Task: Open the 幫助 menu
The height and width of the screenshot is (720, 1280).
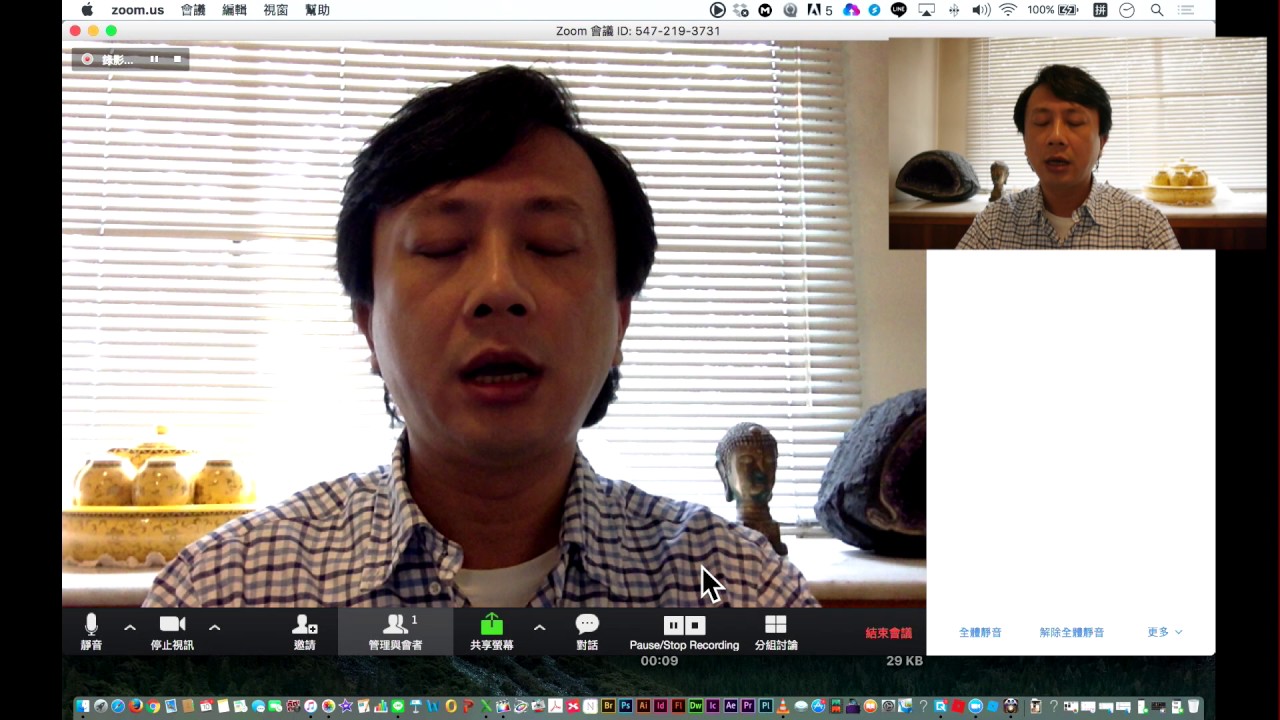Action: click(317, 10)
